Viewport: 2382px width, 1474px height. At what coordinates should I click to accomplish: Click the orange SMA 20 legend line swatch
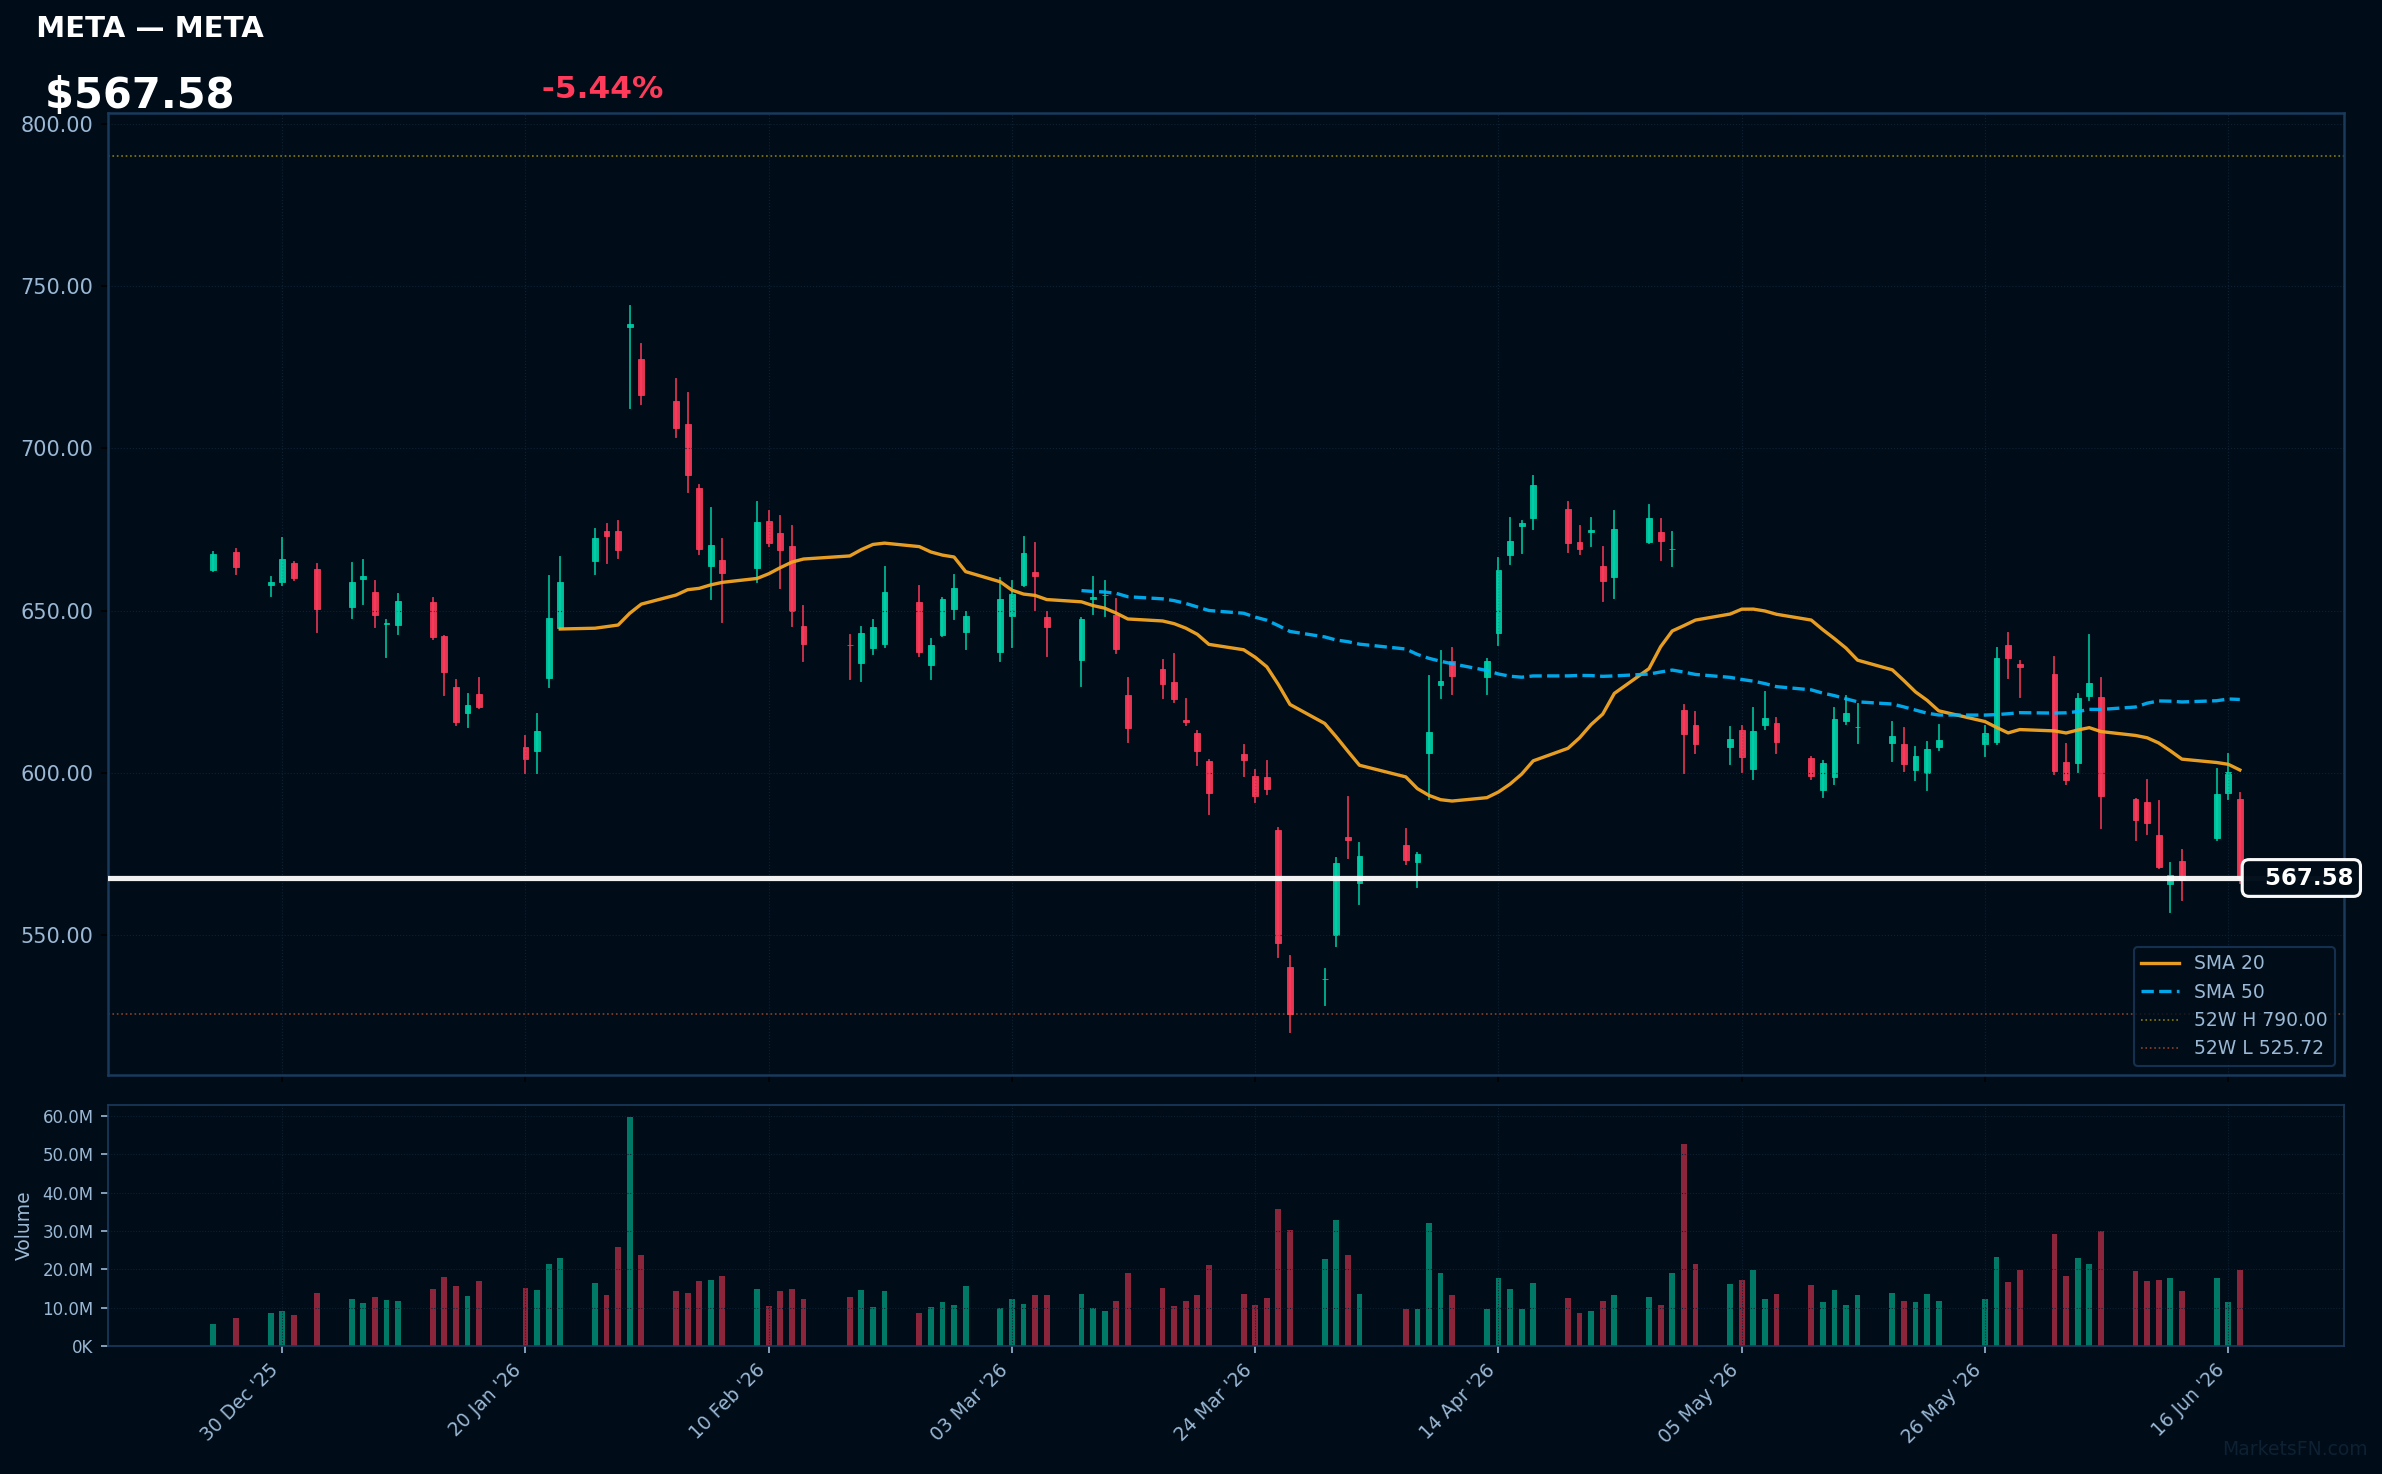point(2160,963)
